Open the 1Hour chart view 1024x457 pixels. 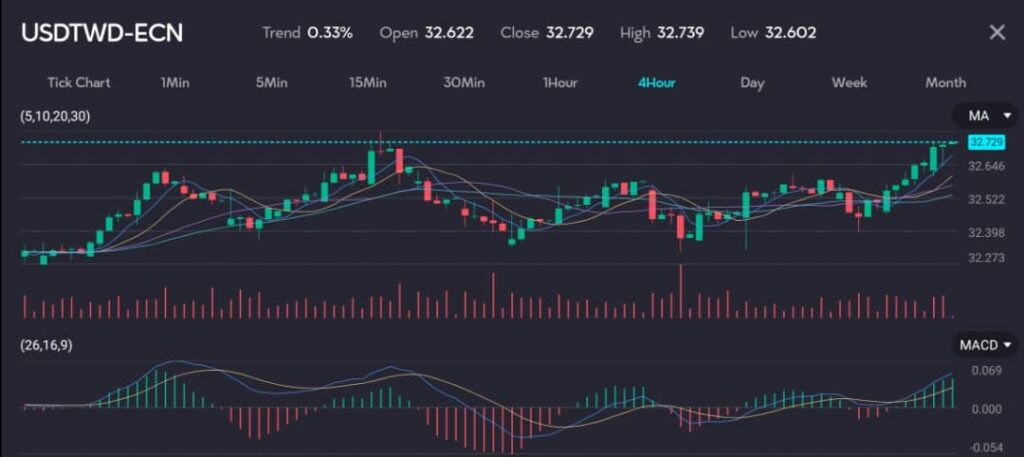pos(560,82)
